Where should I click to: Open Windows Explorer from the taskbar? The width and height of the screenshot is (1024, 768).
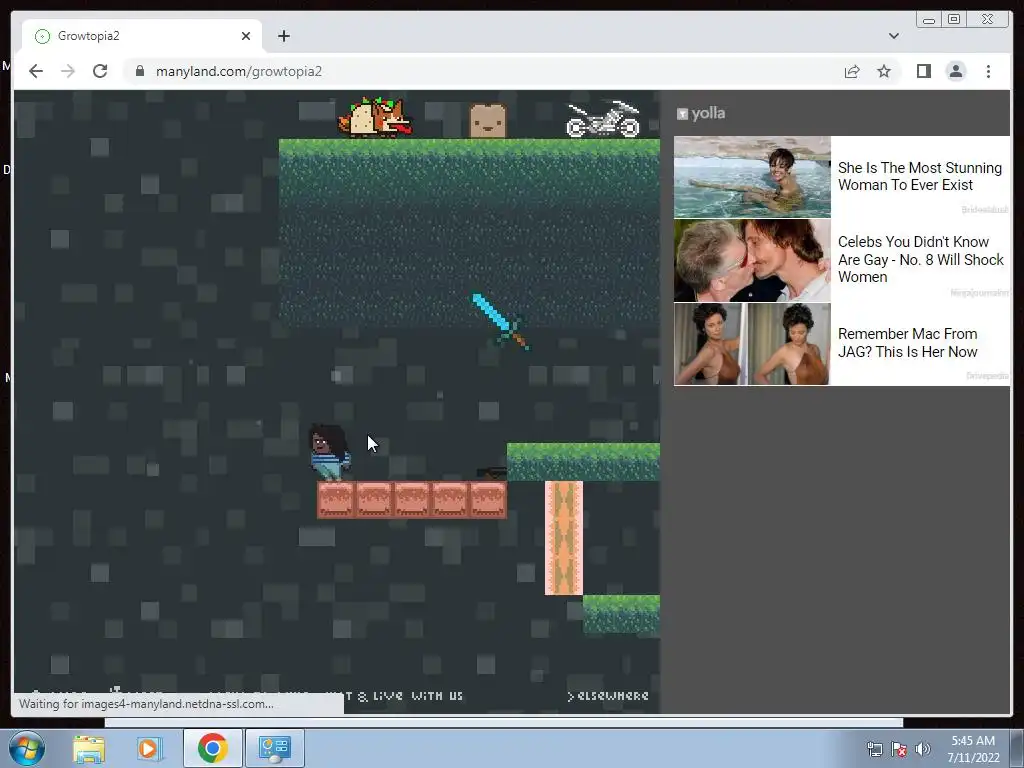tap(89, 748)
